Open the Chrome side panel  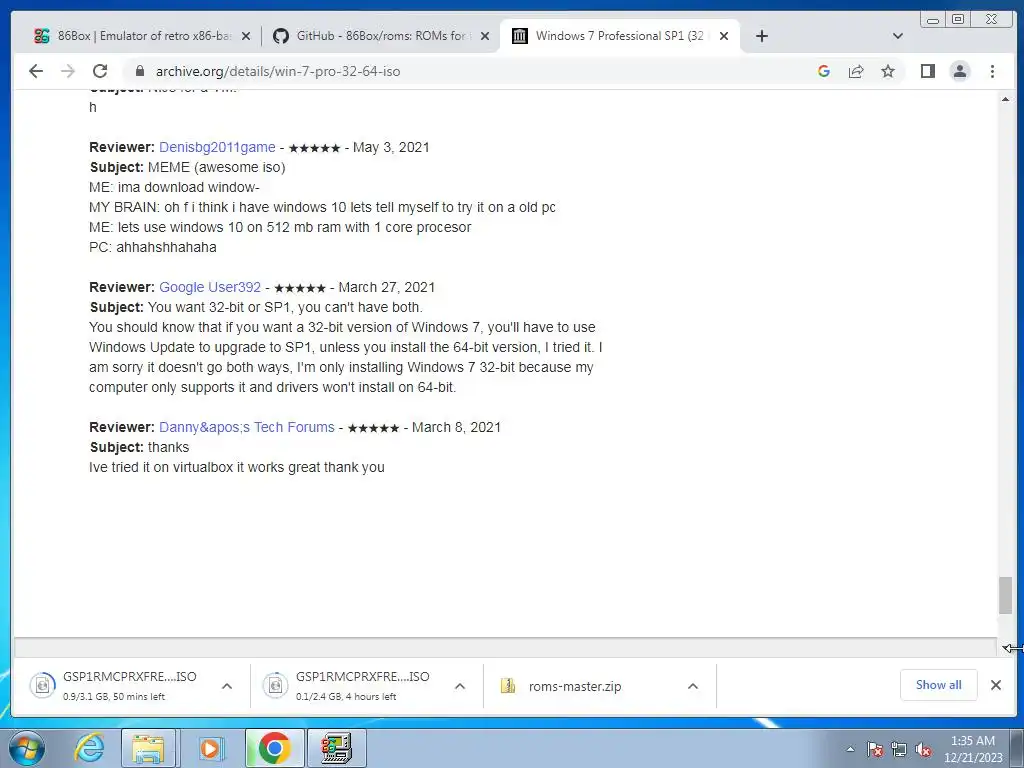tap(928, 71)
